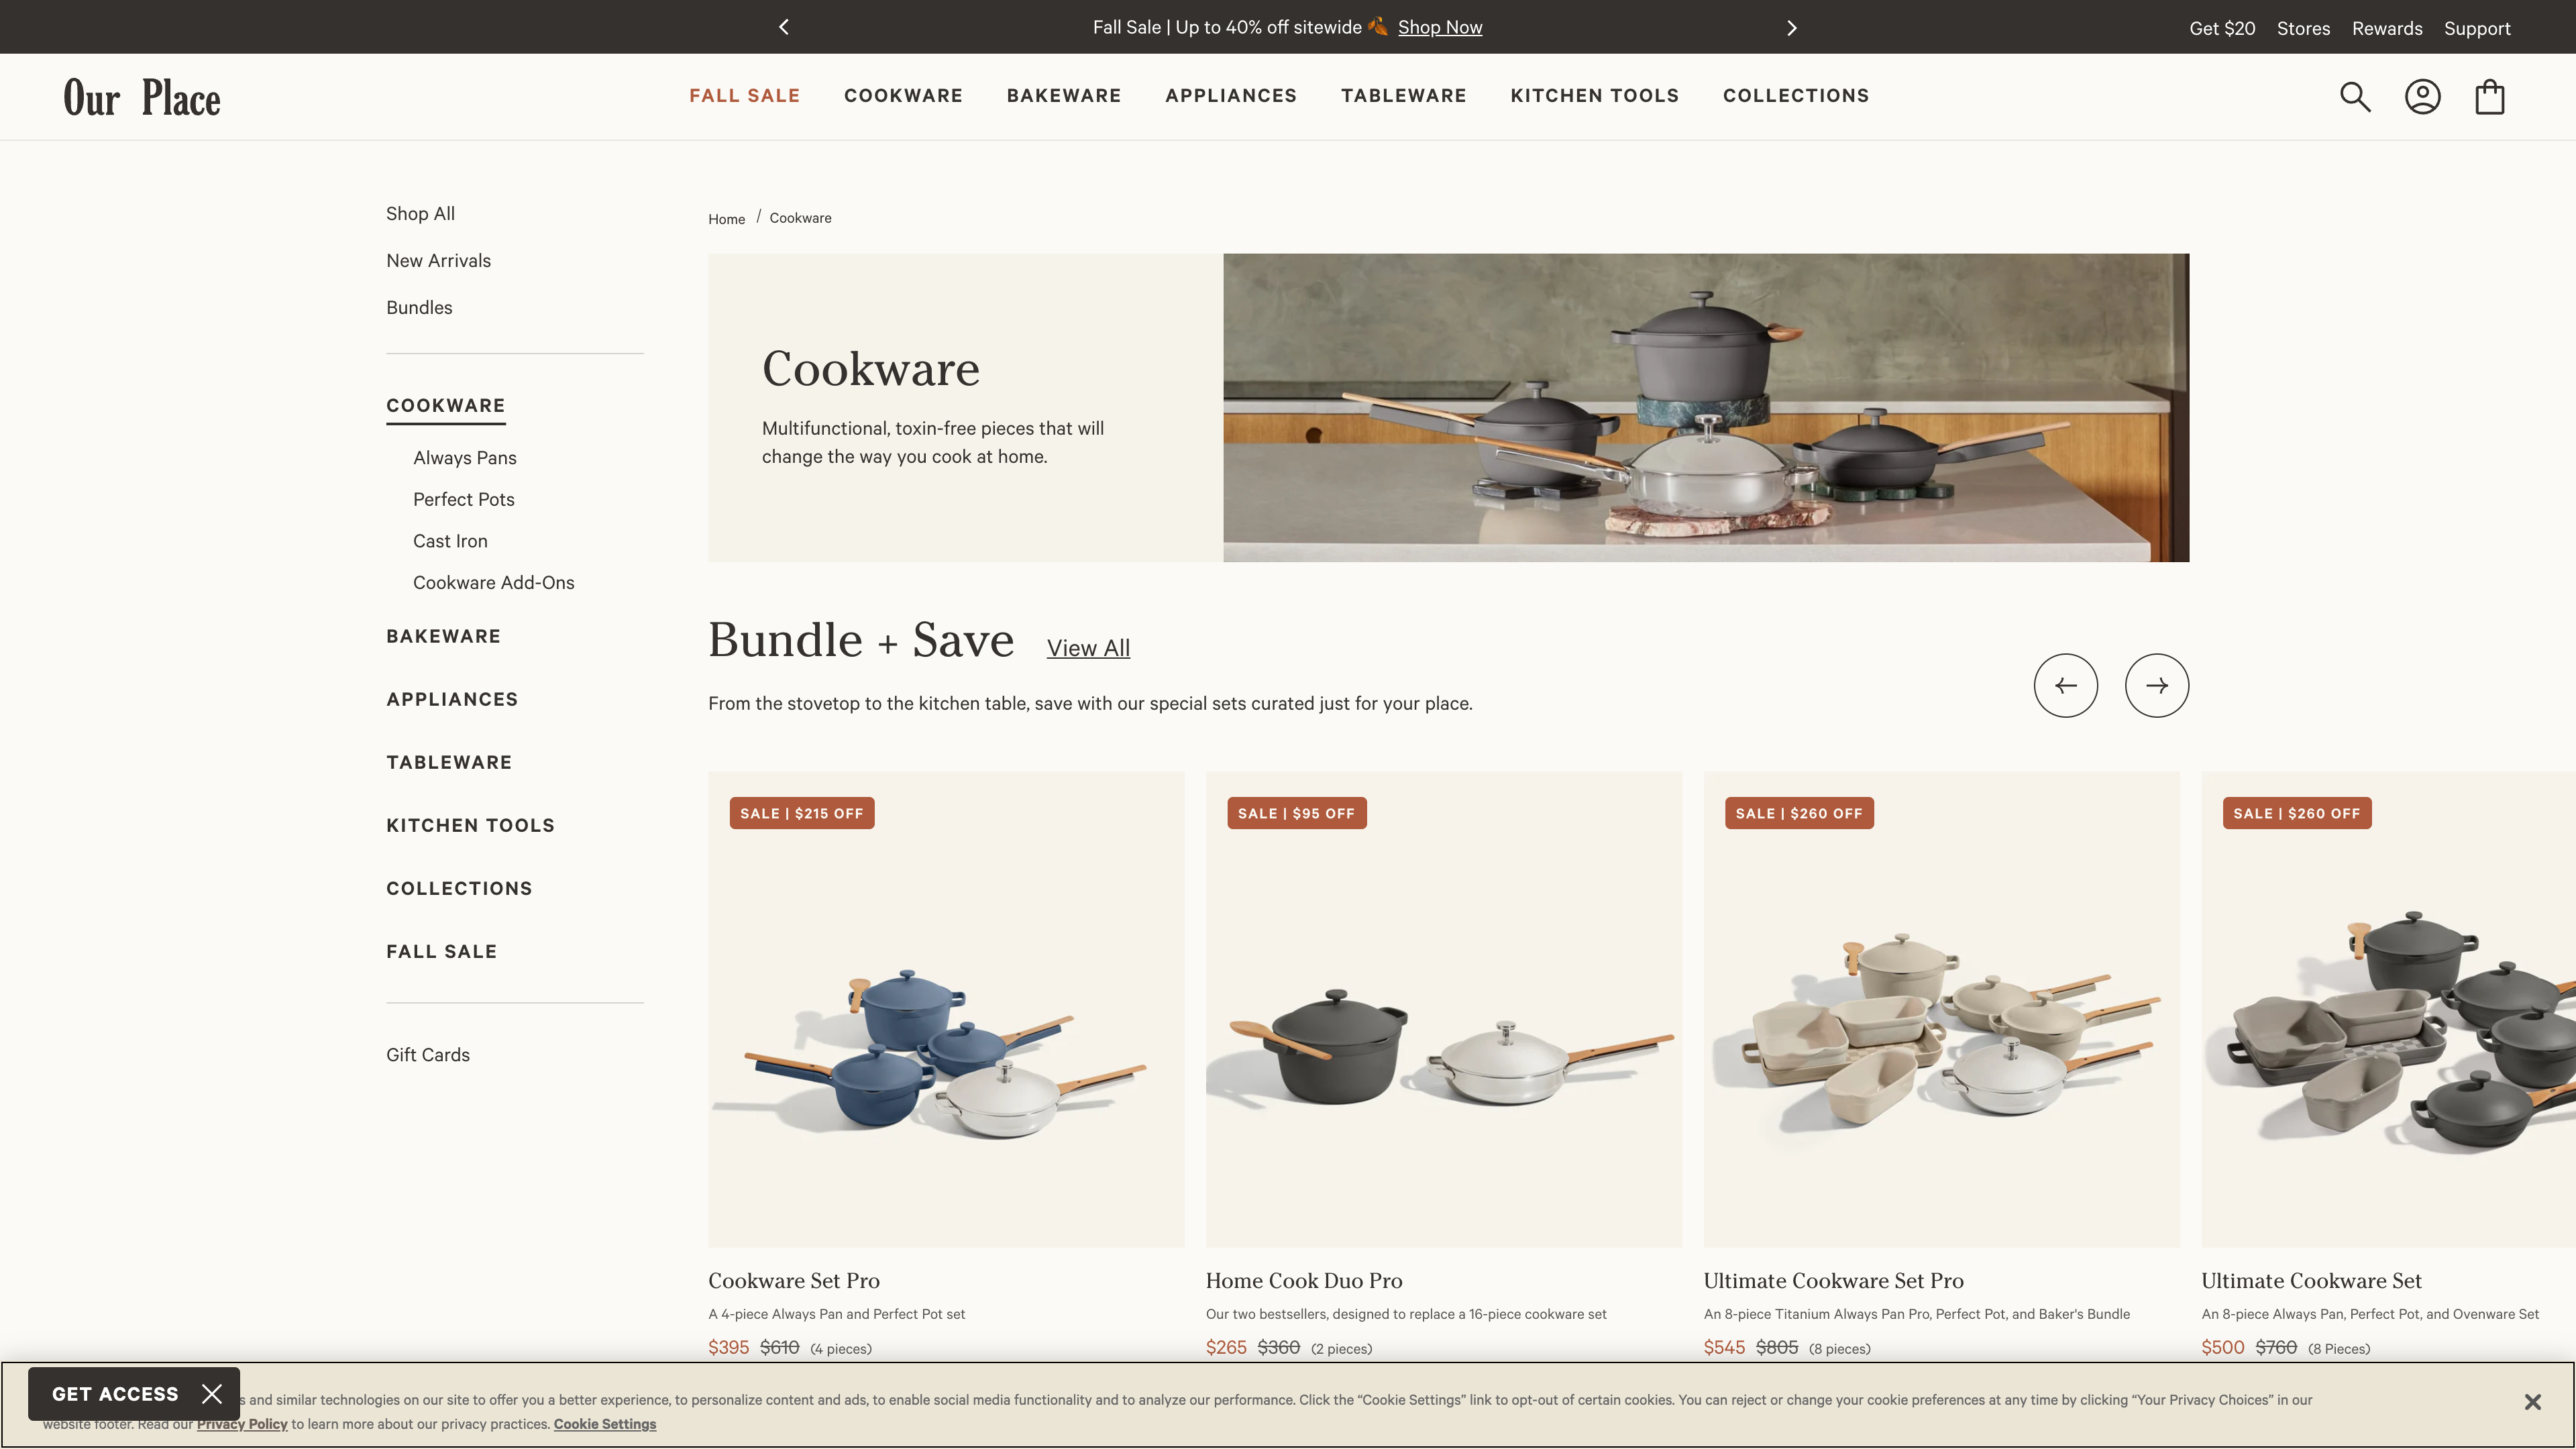Open the account profile icon
Image resolution: width=2576 pixels, height=1449 pixels.
coord(2422,97)
